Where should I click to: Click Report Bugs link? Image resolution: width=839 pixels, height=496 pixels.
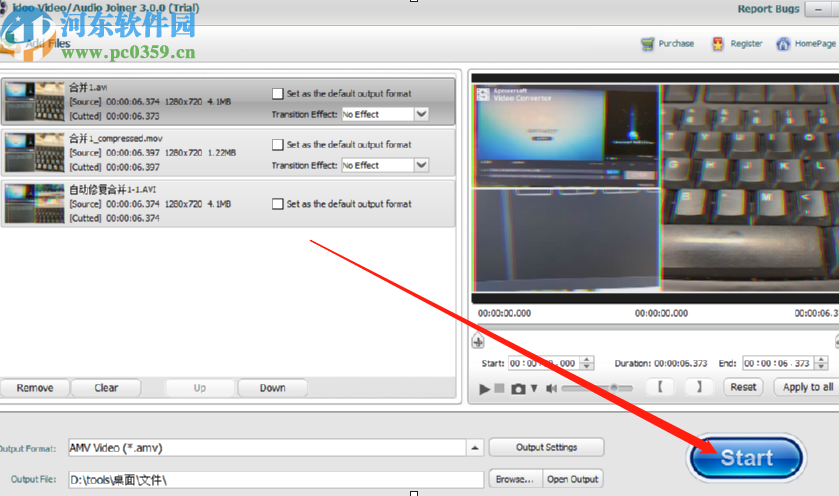(x=768, y=9)
